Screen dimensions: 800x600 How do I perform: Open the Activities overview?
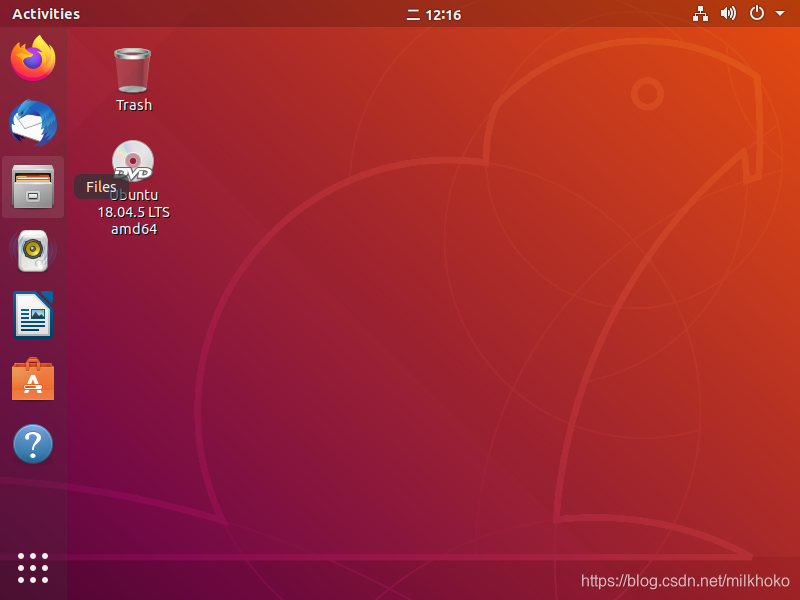[46, 14]
